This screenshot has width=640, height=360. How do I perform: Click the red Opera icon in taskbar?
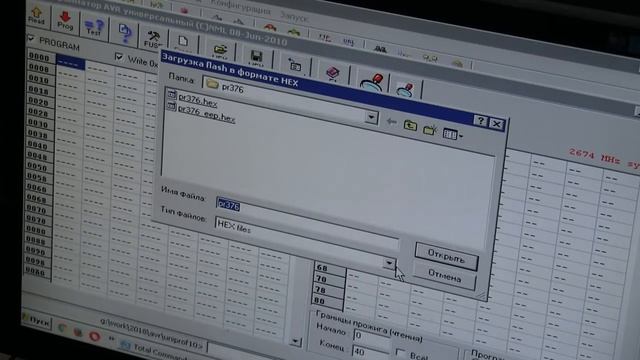coord(94,336)
